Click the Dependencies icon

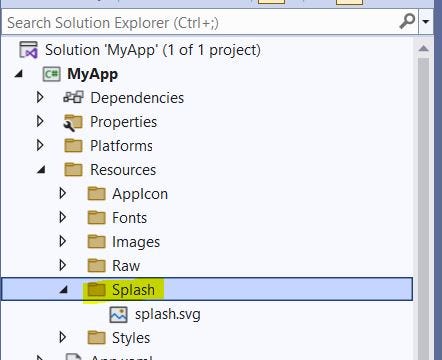(x=73, y=97)
